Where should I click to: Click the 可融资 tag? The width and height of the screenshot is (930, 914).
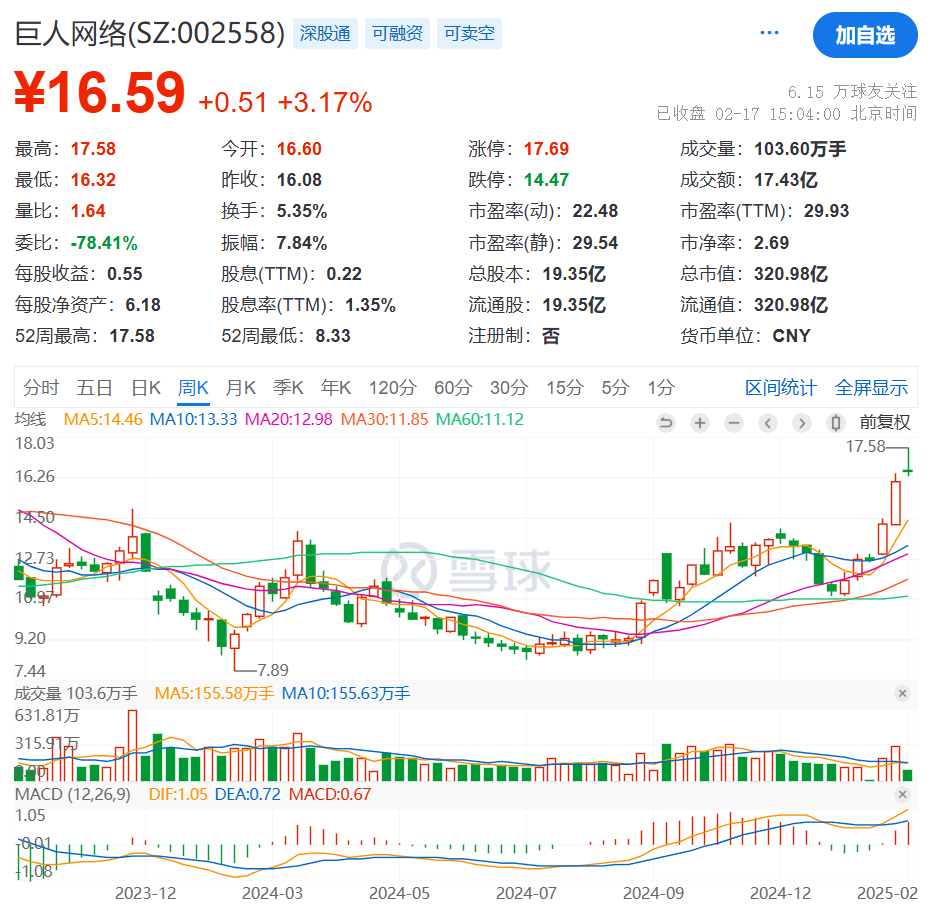(x=397, y=34)
